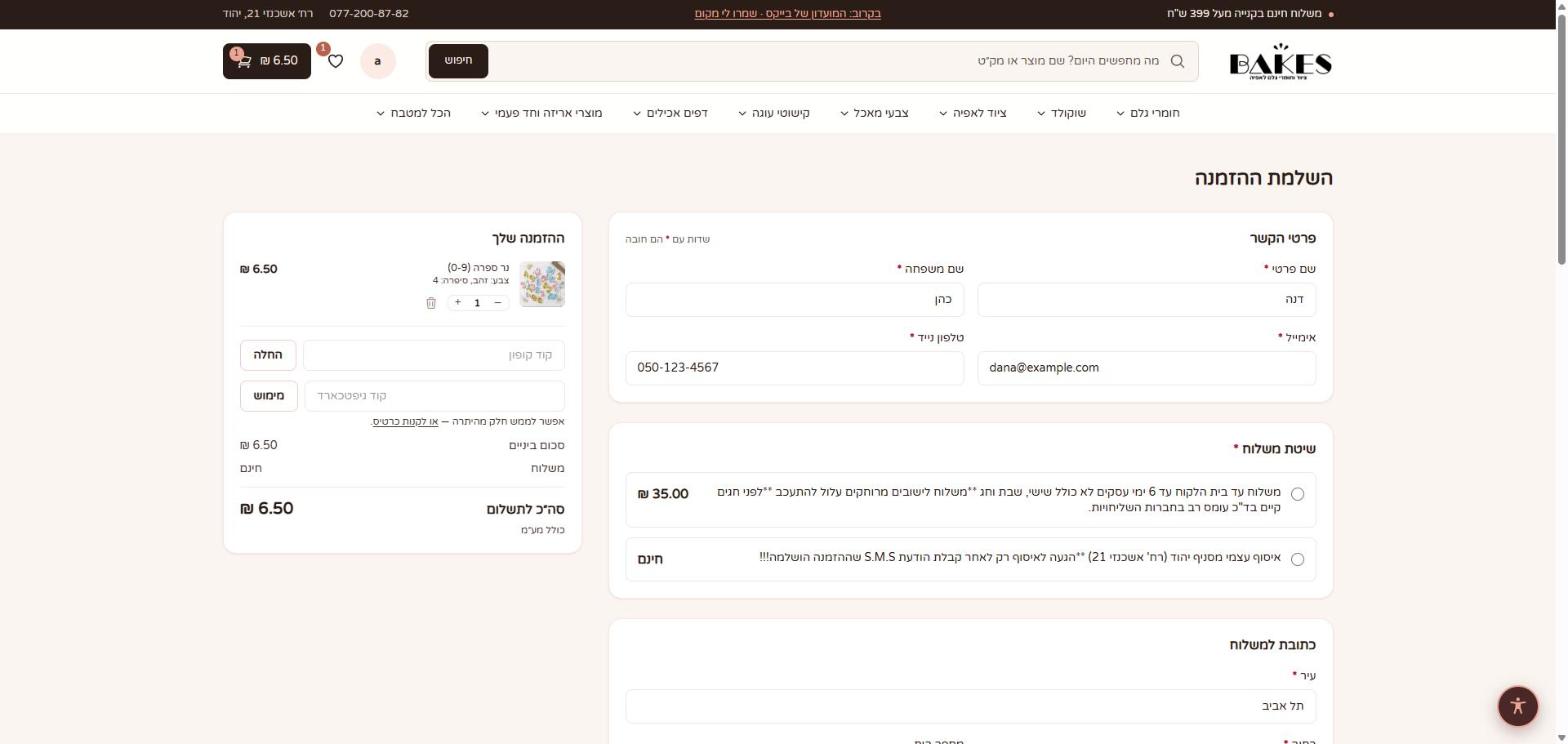
Task: Select home delivery option for ₪35.00
Action: pos(1297,494)
